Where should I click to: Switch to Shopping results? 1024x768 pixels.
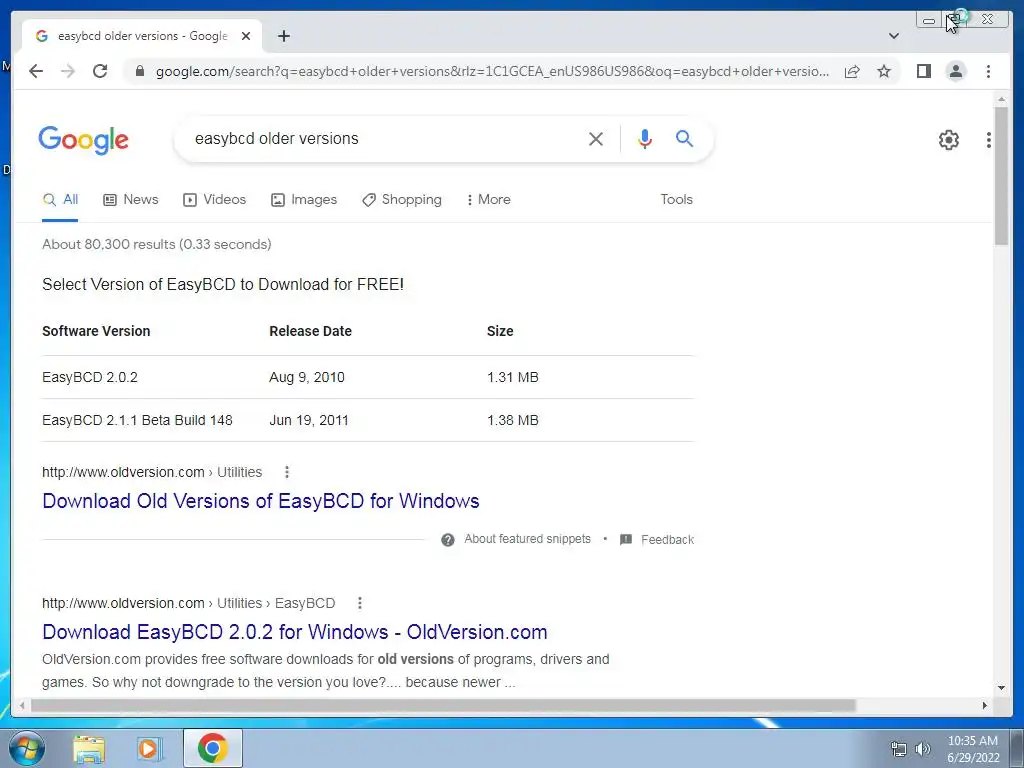point(402,200)
